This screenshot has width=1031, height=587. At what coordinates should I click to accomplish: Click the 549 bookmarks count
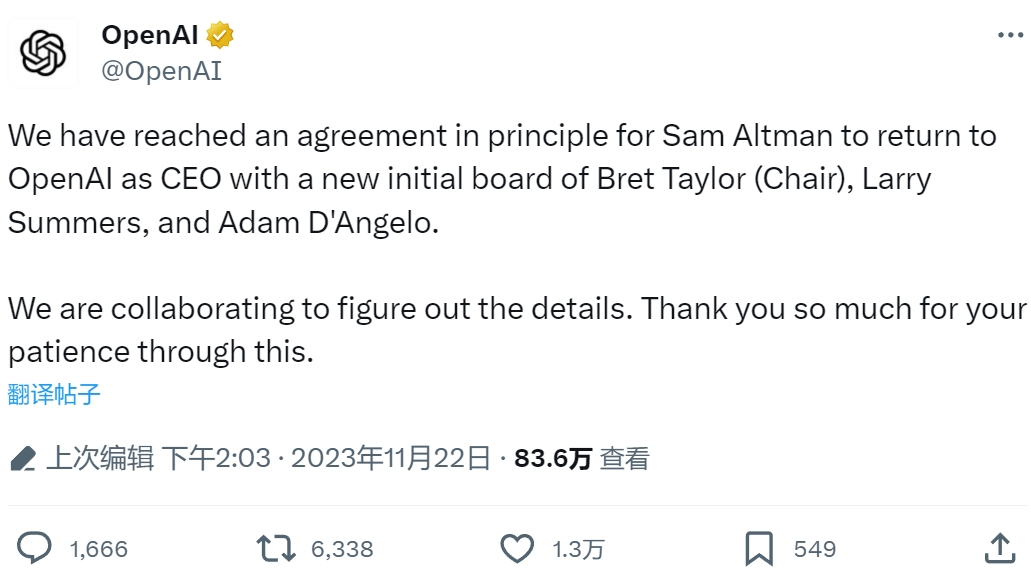click(x=815, y=549)
